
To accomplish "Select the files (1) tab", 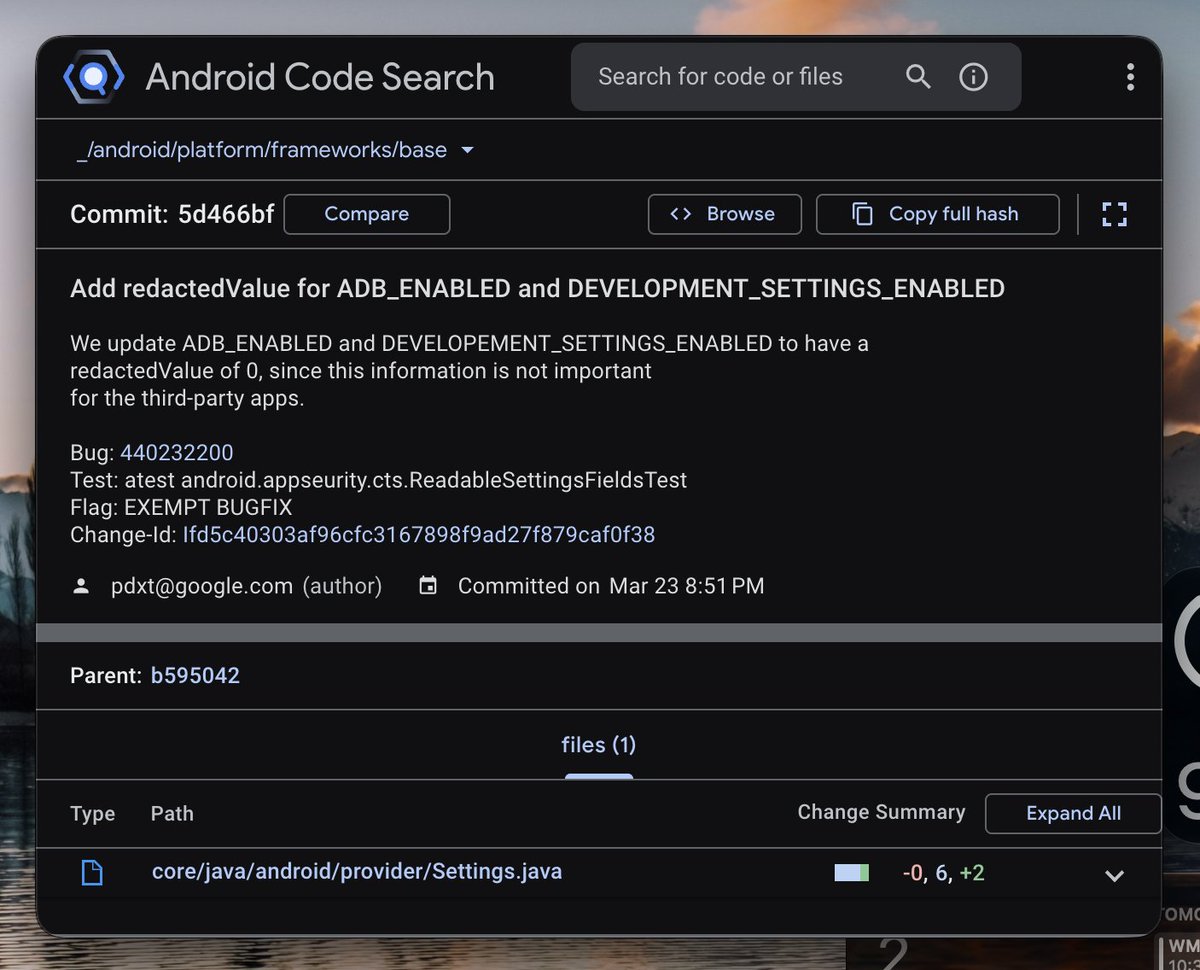I will (x=599, y=745).
